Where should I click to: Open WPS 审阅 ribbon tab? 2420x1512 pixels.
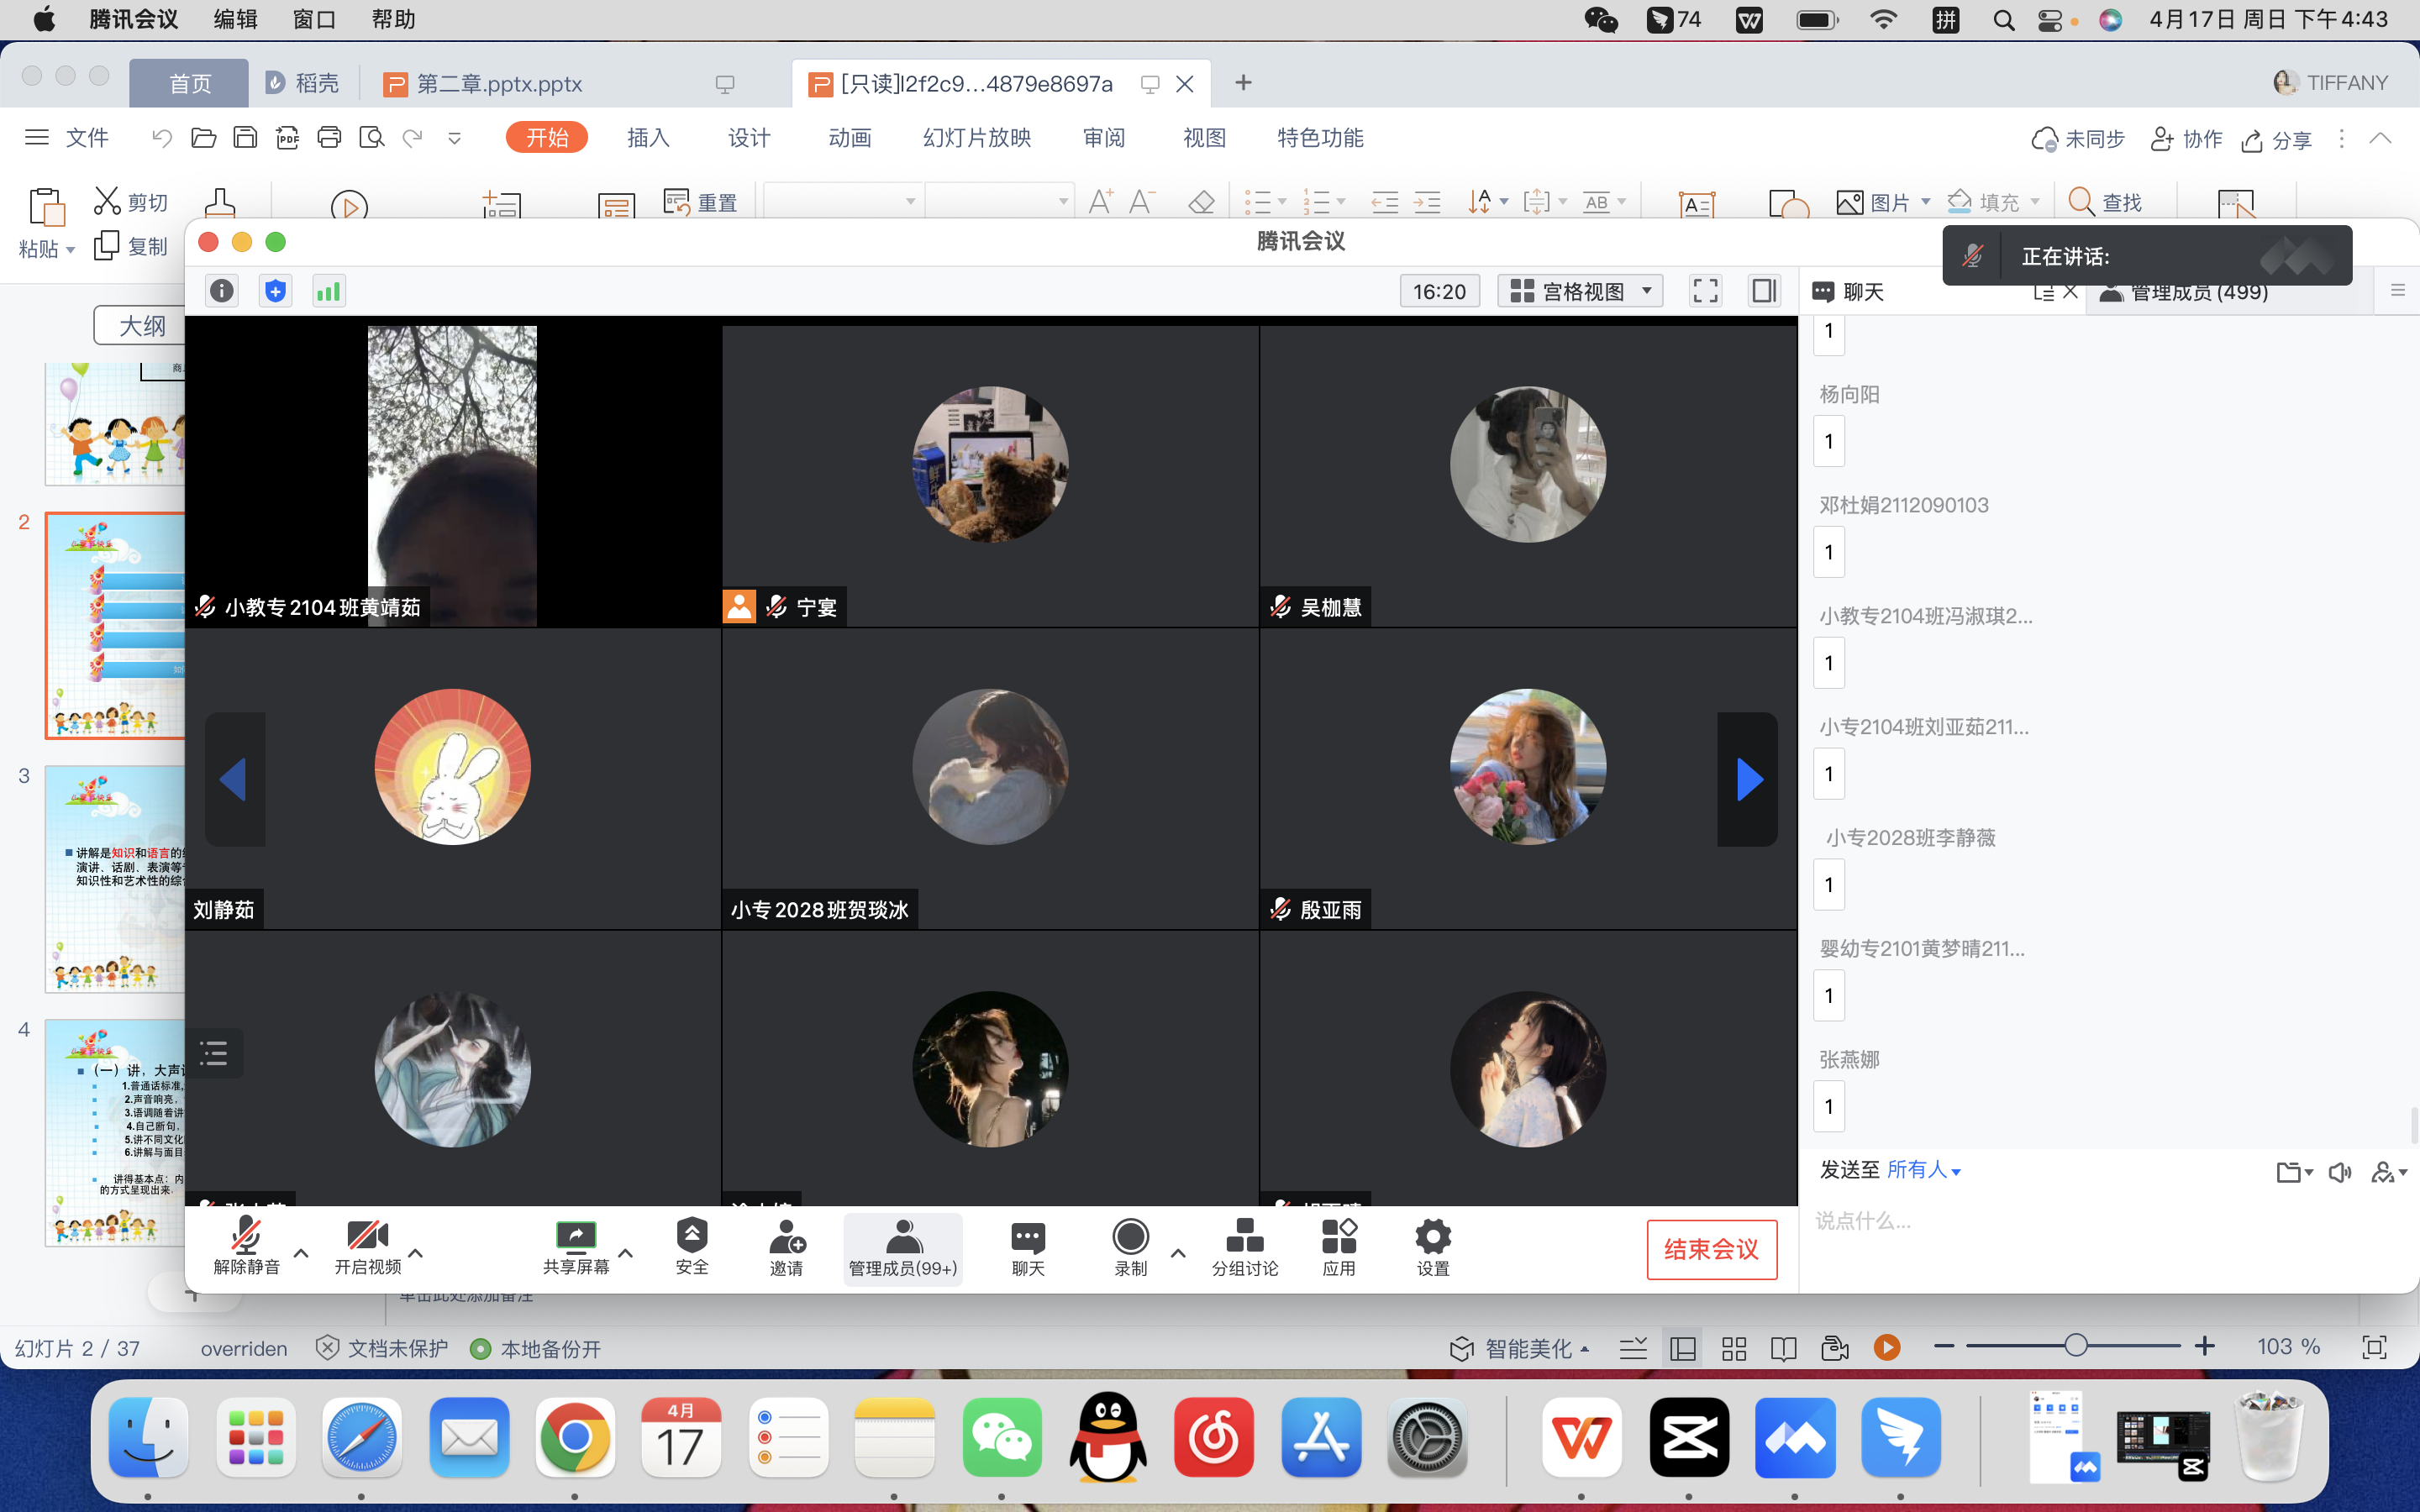click(x=1104, y=138)
